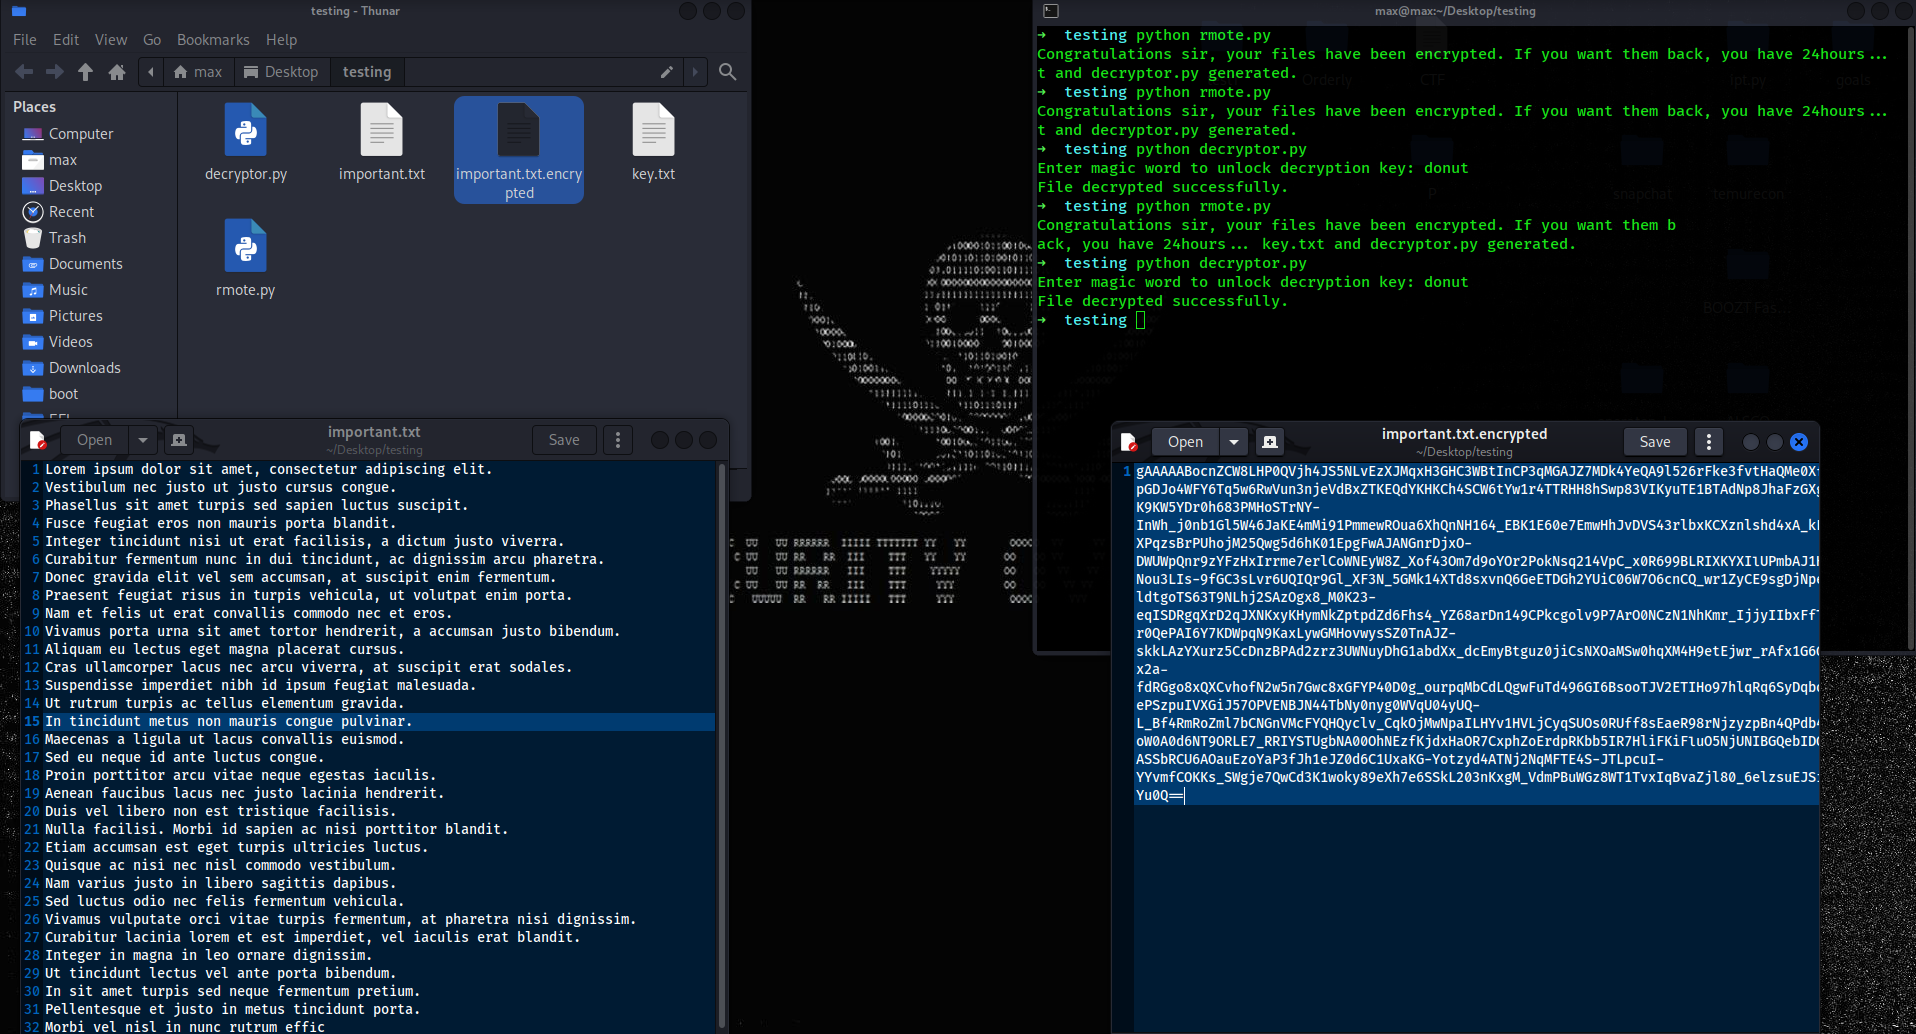
Task: Click new tab icon in encrypted editor
Action: 1270,442
